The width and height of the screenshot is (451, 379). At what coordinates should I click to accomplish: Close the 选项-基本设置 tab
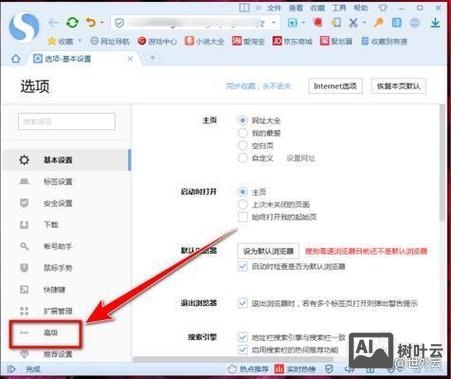pos(130,59)
